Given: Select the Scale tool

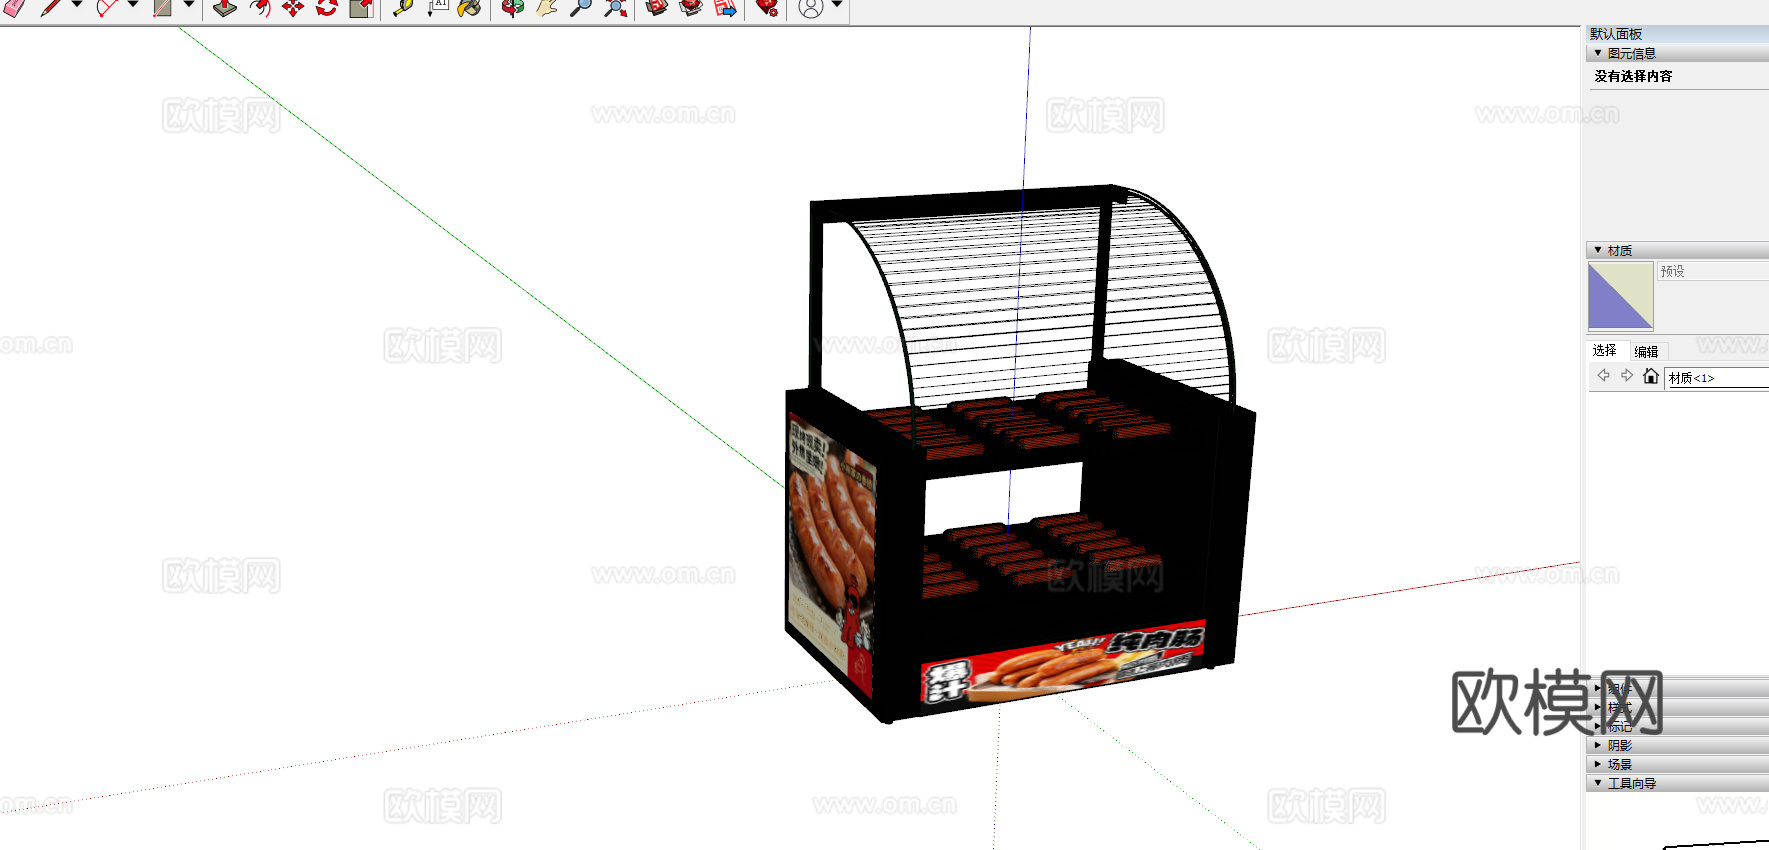Looking at the screenshot, I should pyautogui.click(x=361, y=8).
